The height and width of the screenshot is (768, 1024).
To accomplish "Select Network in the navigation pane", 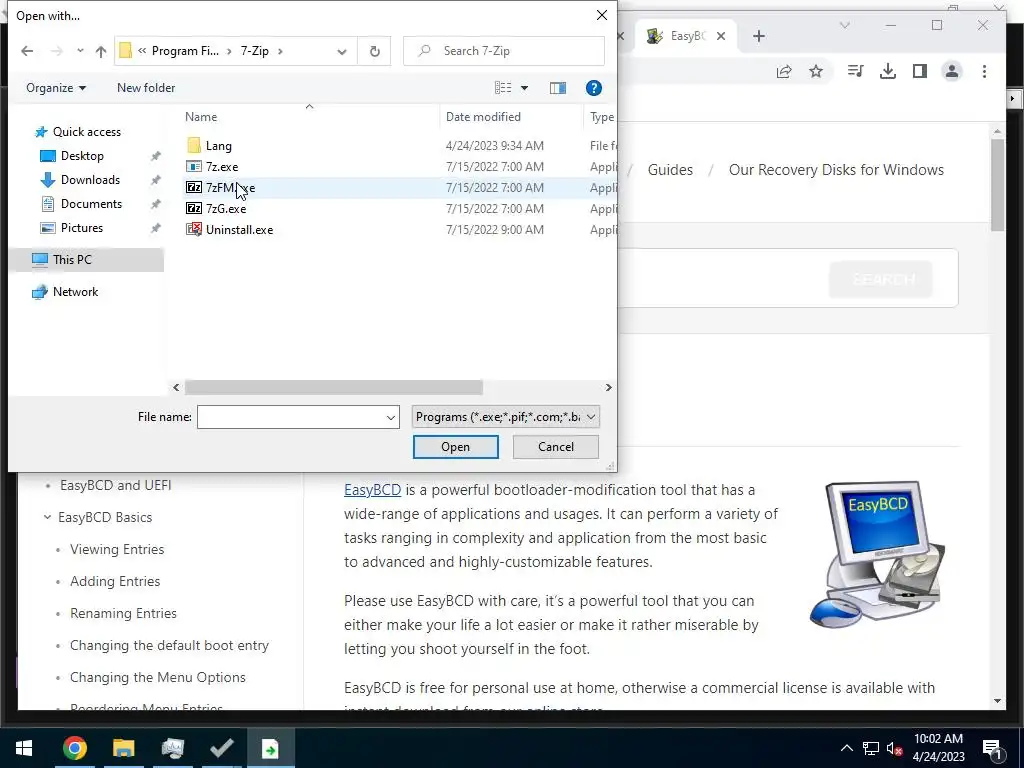I will pyautogui.click(x=75, y=292).
